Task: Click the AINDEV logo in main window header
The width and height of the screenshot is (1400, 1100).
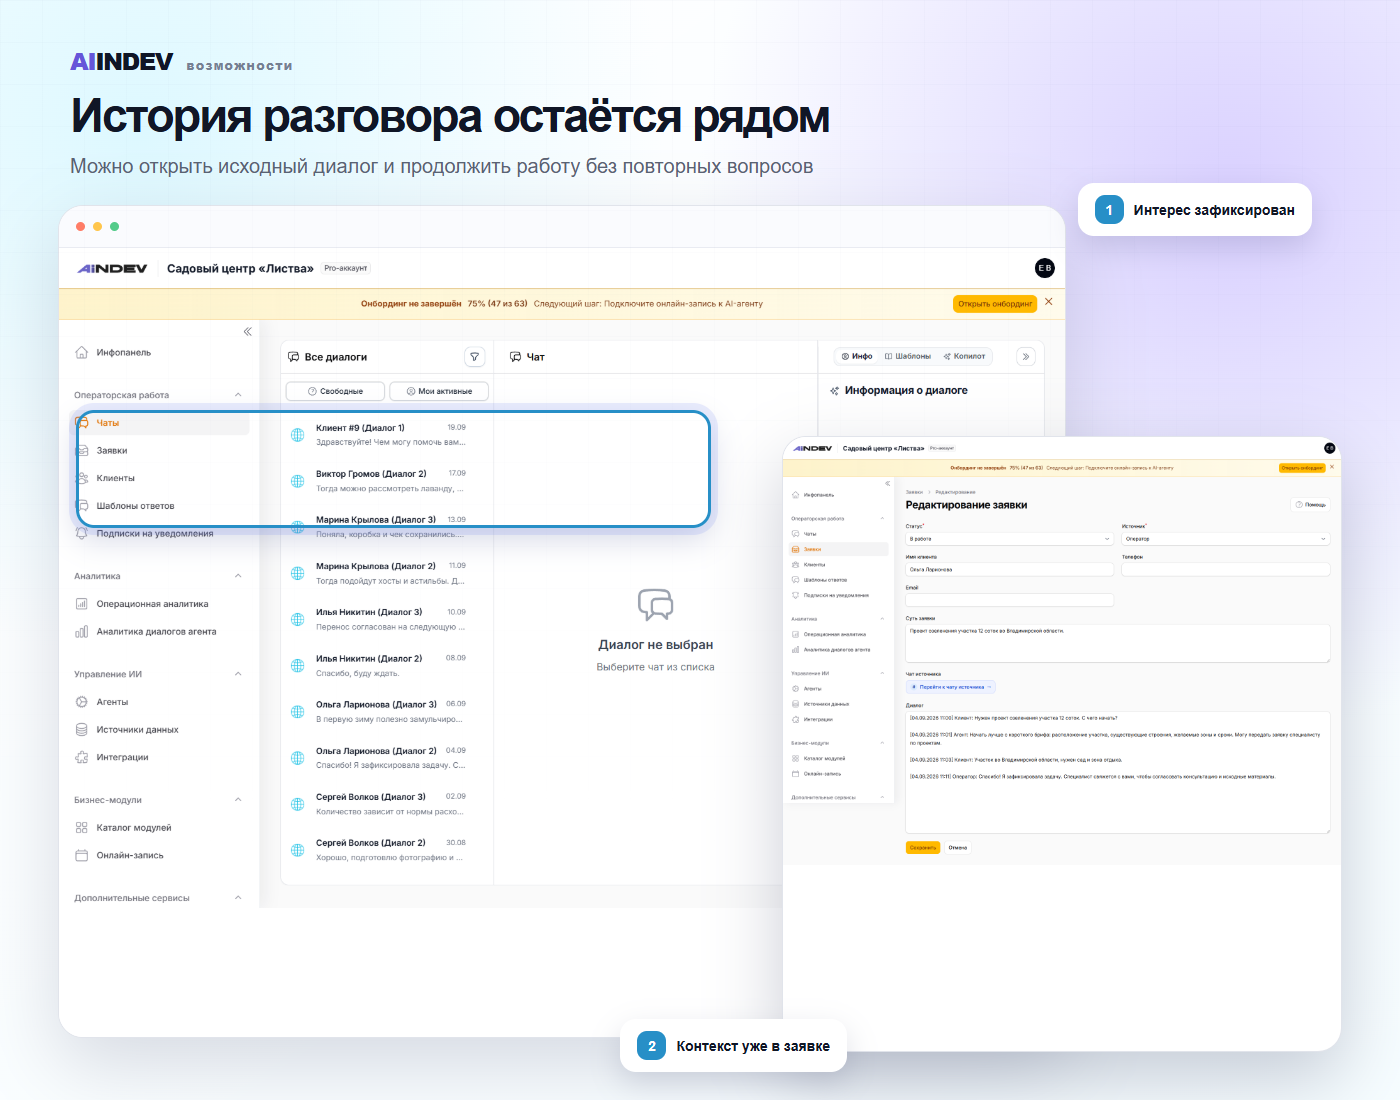Action: tap(112, 268)
